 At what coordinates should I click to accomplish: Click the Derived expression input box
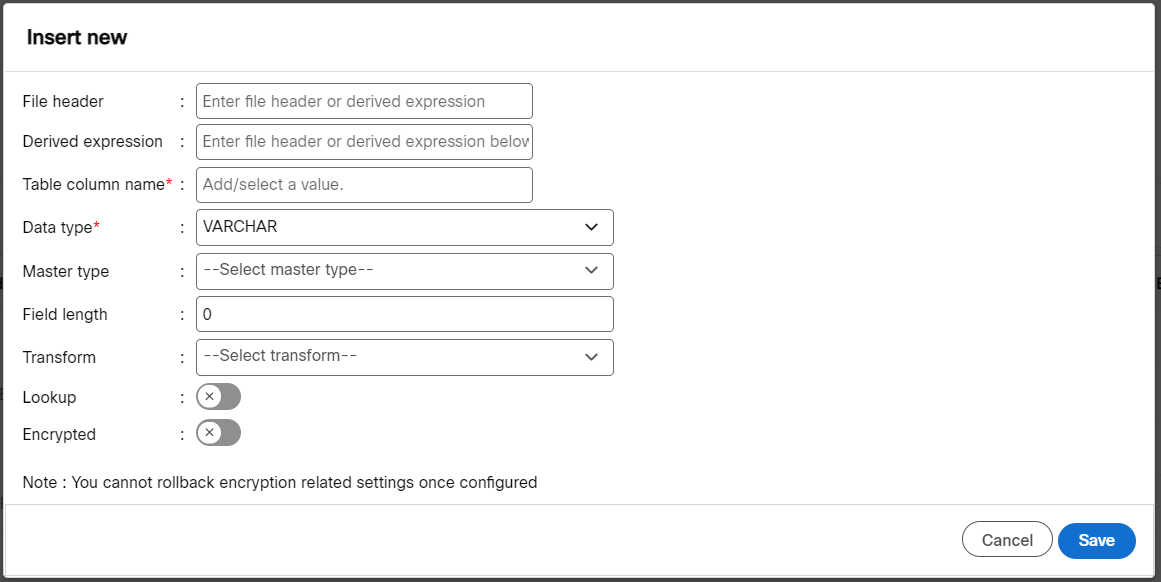coord(364,142)
